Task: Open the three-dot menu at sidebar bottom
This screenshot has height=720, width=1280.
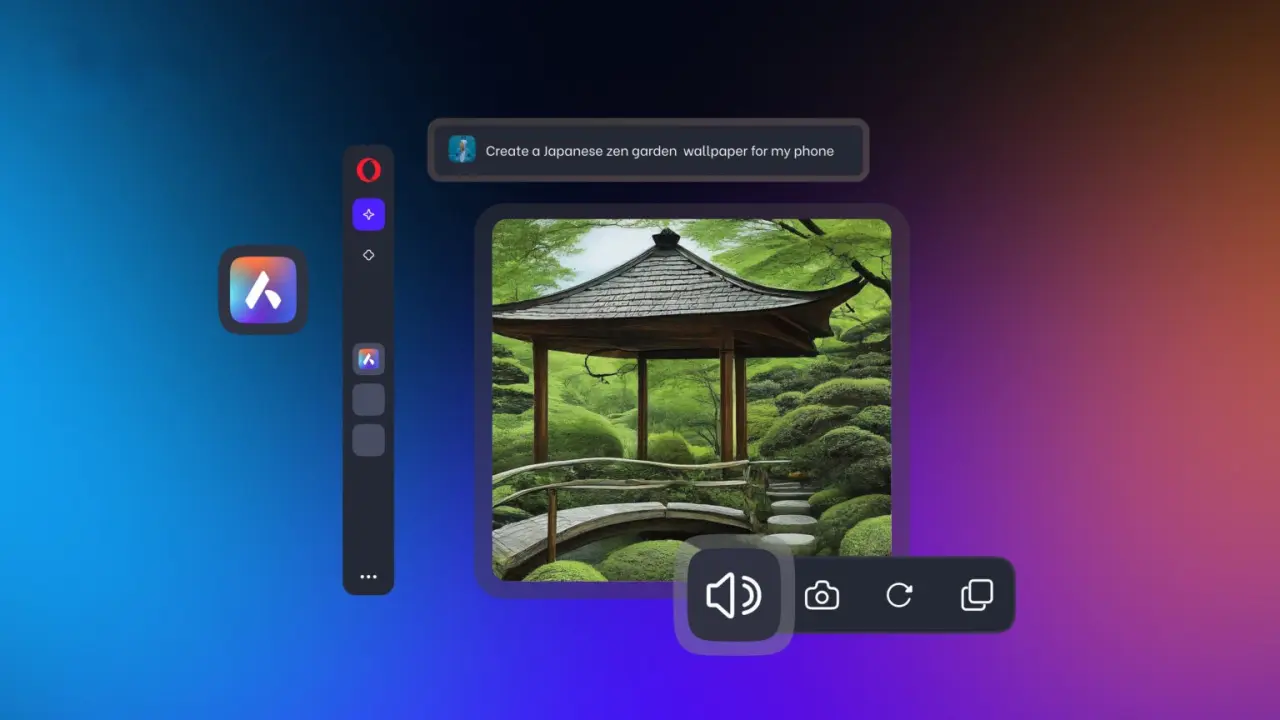Action: coord(368,577)
